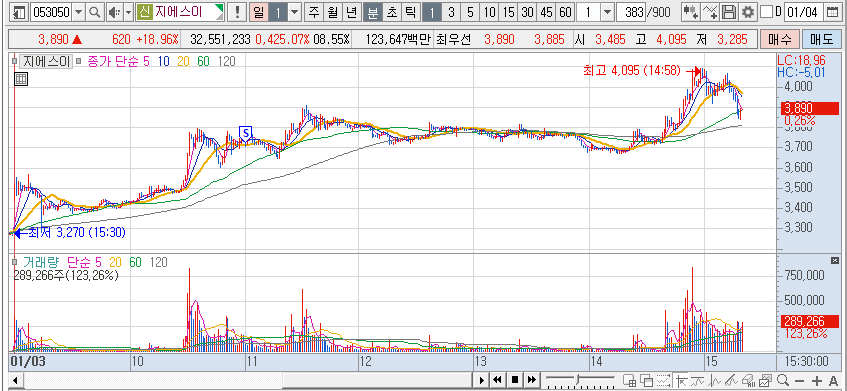Click the stop button for chart replay
The height and width of the screenshot is (391, 847).
tap(515, 380)
